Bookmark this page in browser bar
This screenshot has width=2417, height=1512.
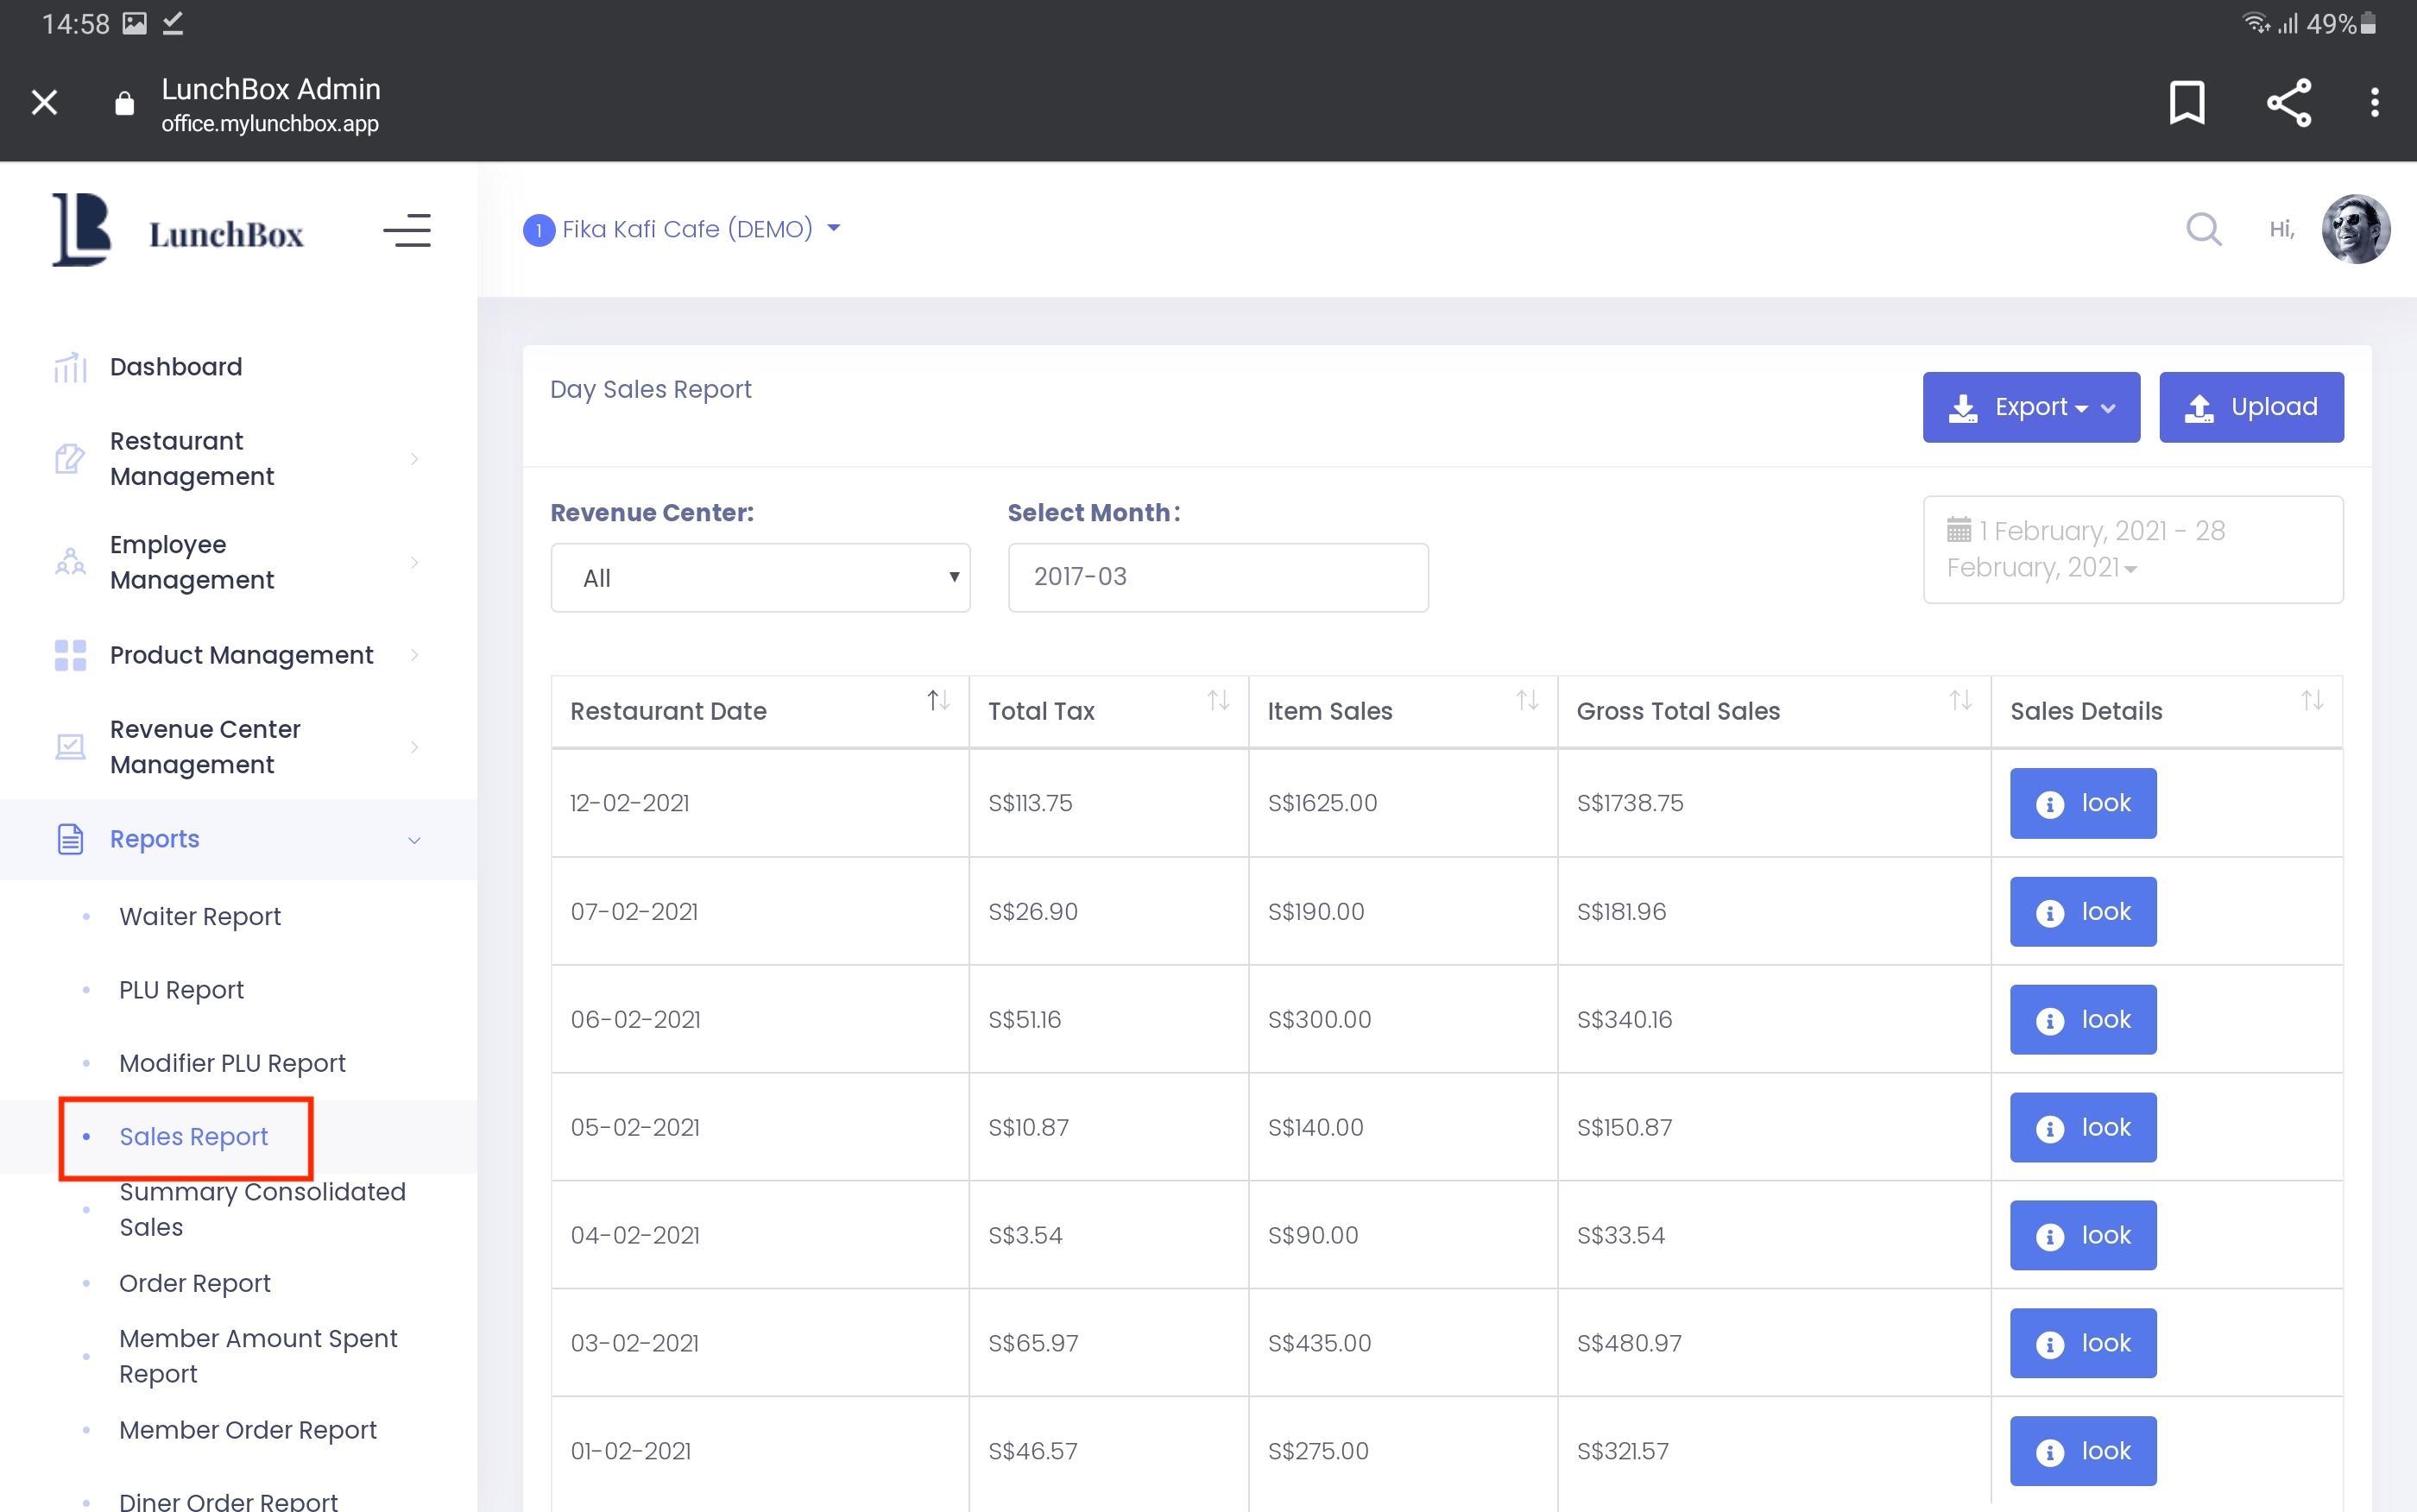(x=2187, y=102)
